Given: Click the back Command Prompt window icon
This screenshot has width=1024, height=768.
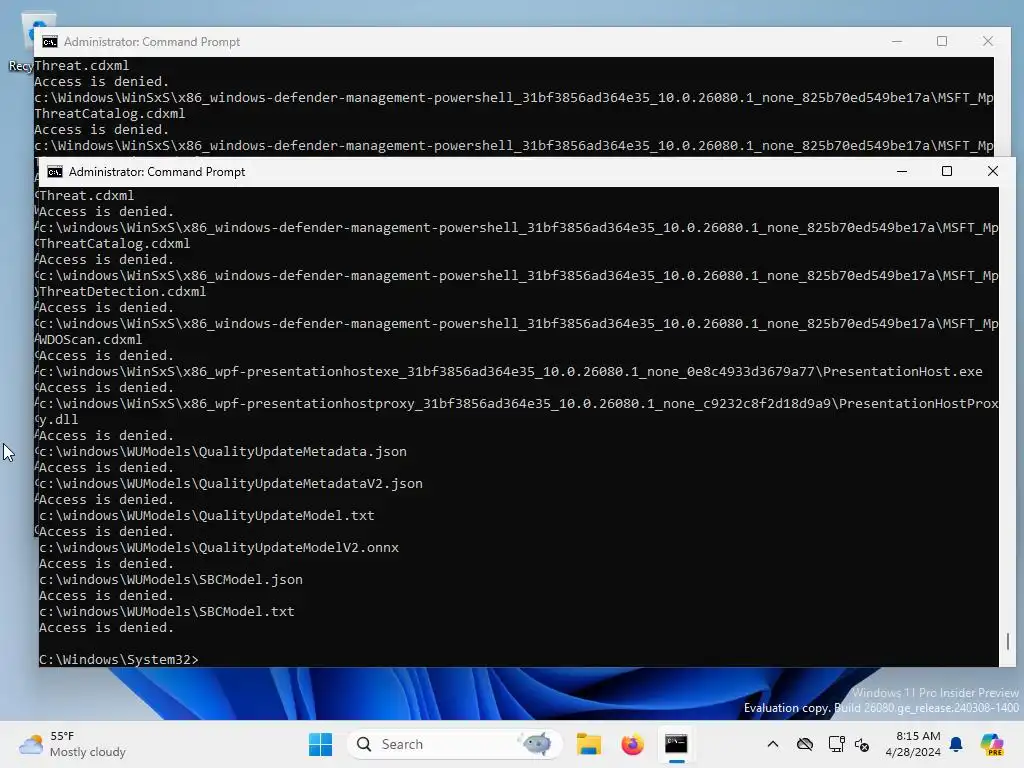Looking at the screenshot, I should tap(50, 42).
